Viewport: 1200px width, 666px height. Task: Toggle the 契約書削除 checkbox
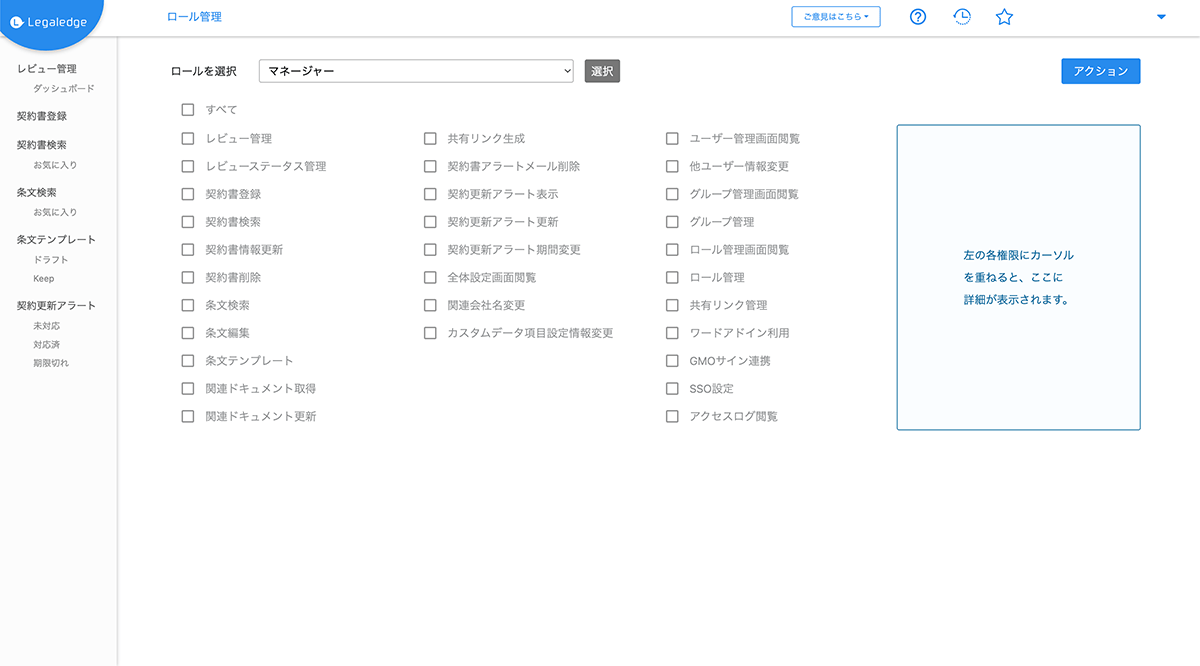pyautogui.click(x=188, y=277)
